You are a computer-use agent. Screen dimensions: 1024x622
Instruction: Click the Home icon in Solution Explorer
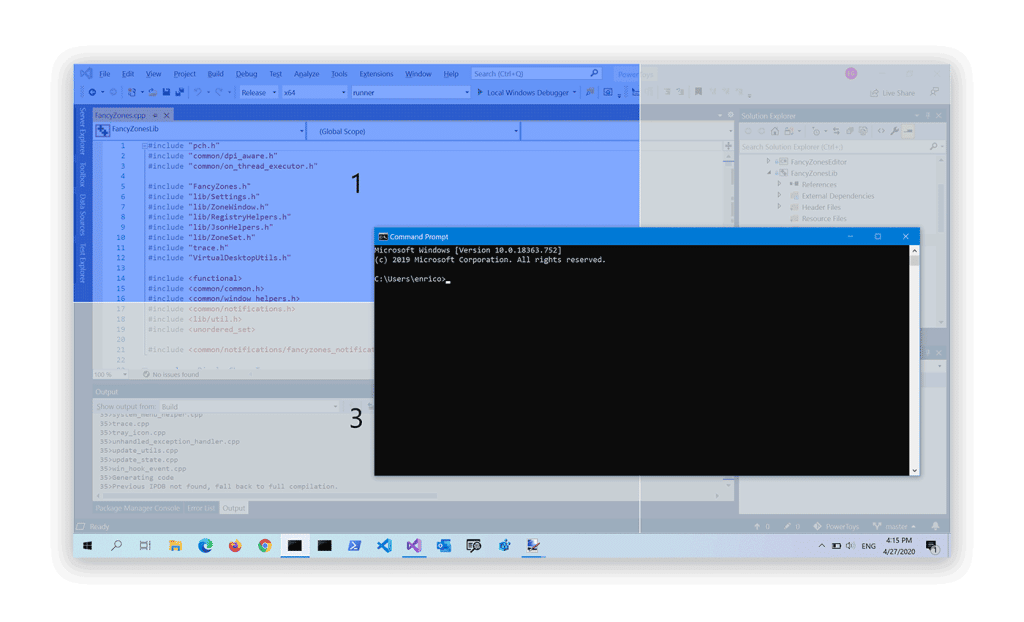(776, 131)
